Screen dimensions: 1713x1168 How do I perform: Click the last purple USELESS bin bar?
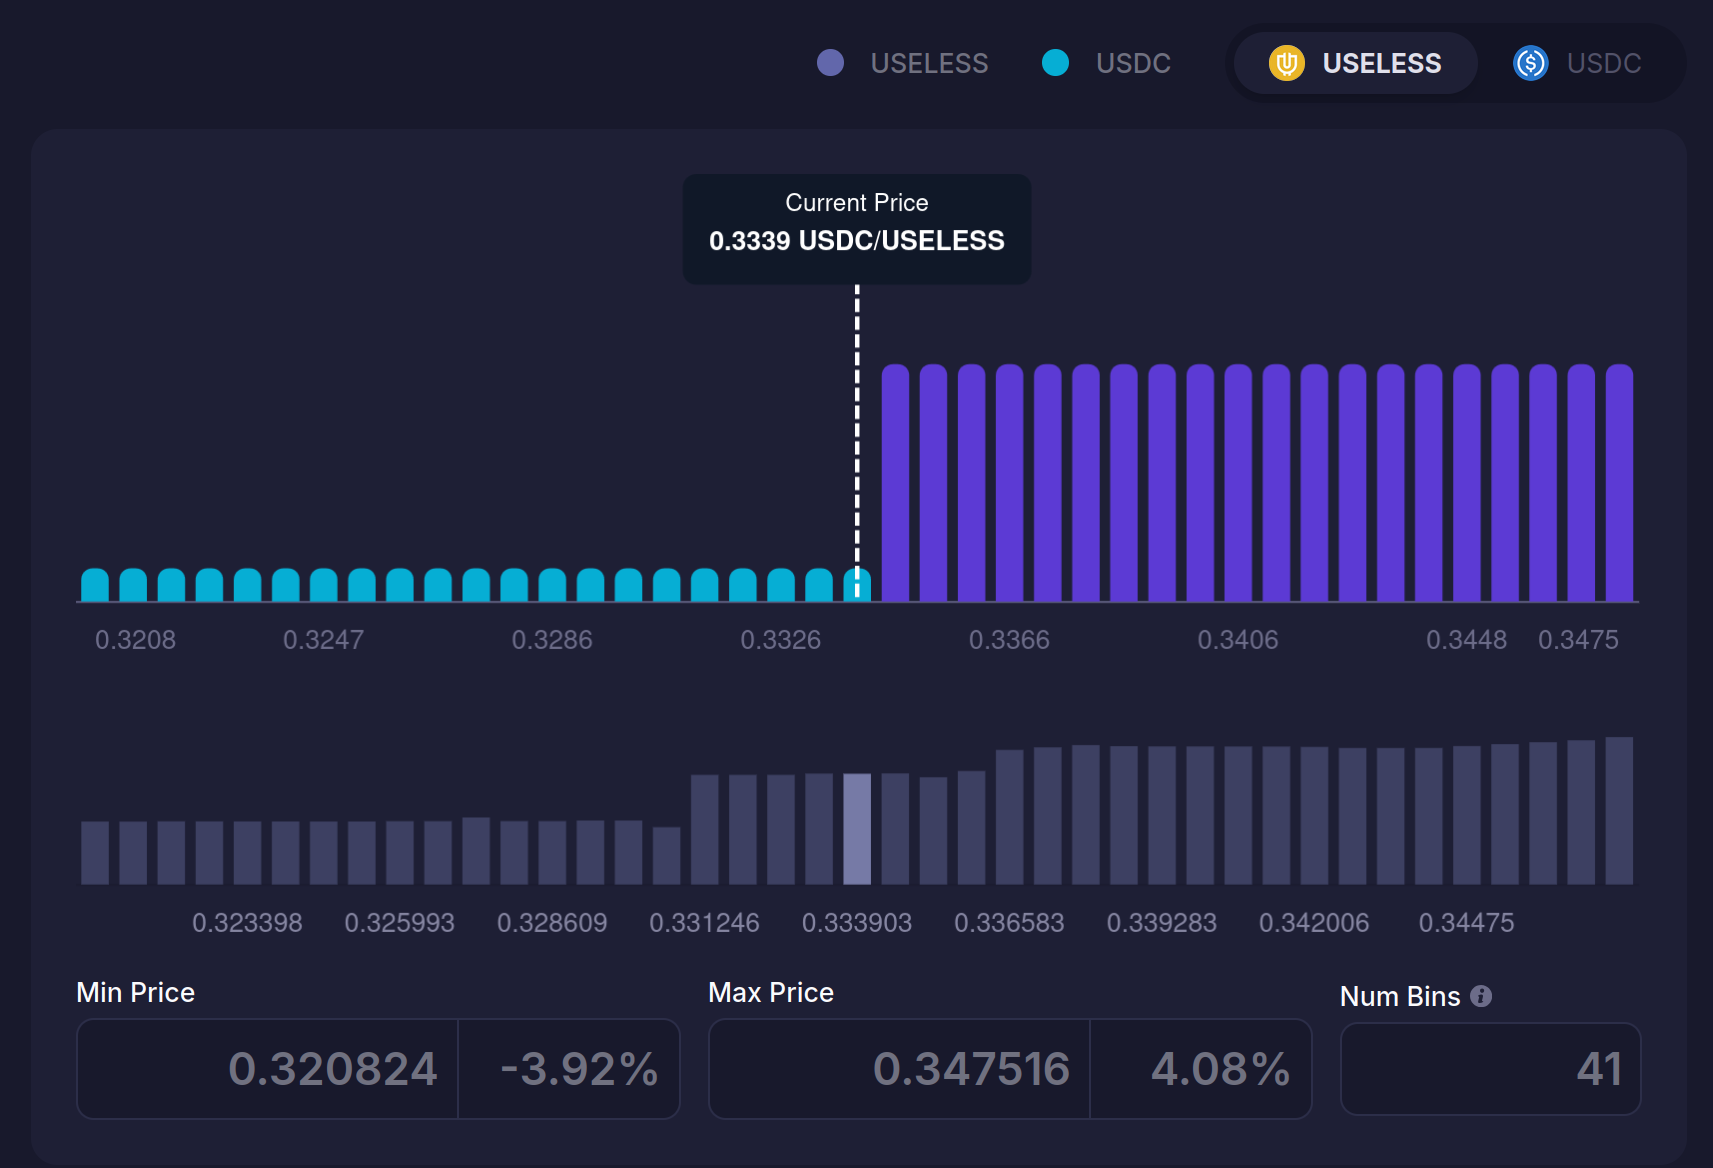pos(1619,484)
